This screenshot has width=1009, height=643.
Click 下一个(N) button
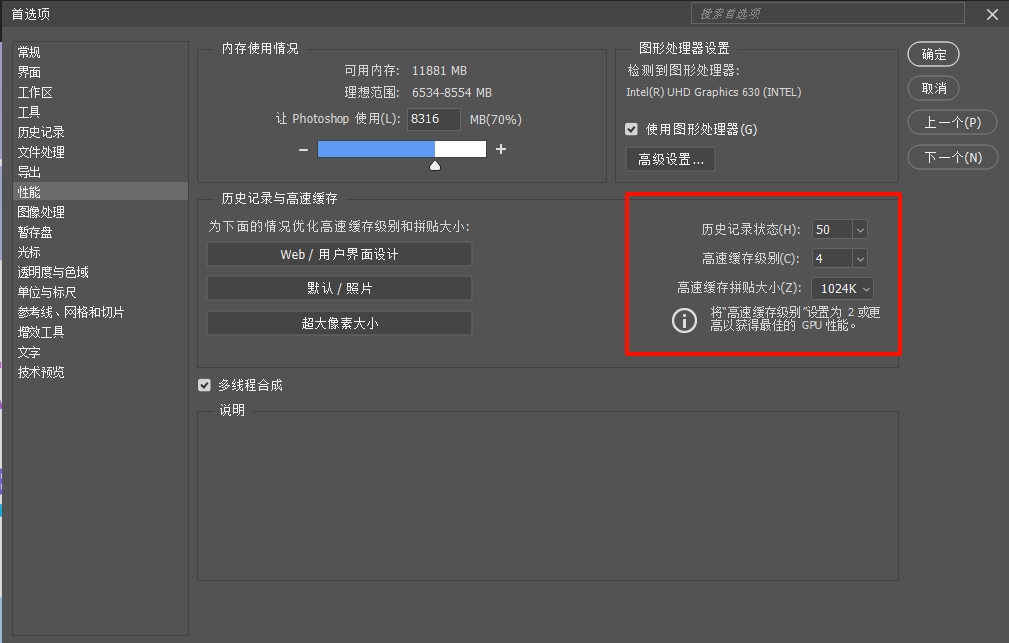(952, 157)
